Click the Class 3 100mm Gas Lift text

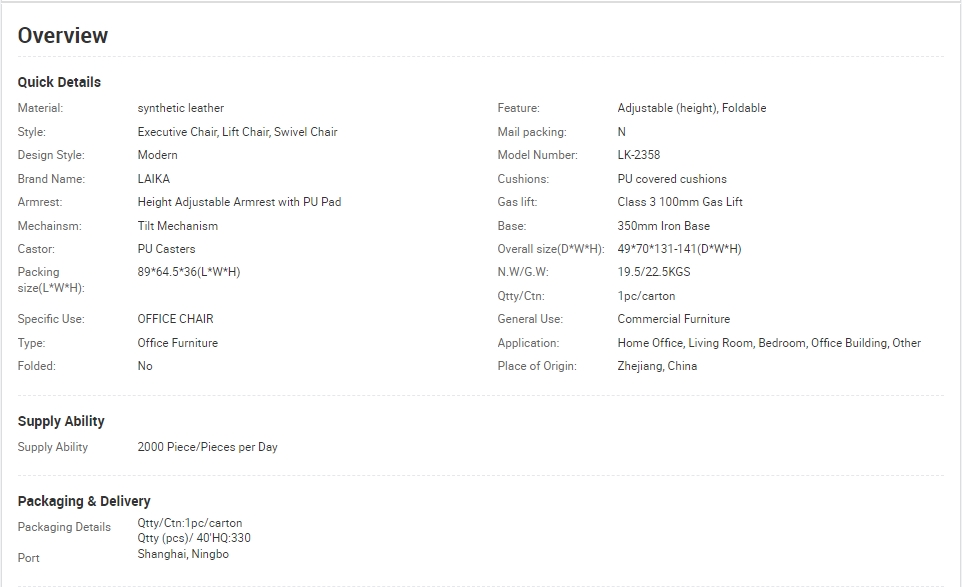(680, 202)
